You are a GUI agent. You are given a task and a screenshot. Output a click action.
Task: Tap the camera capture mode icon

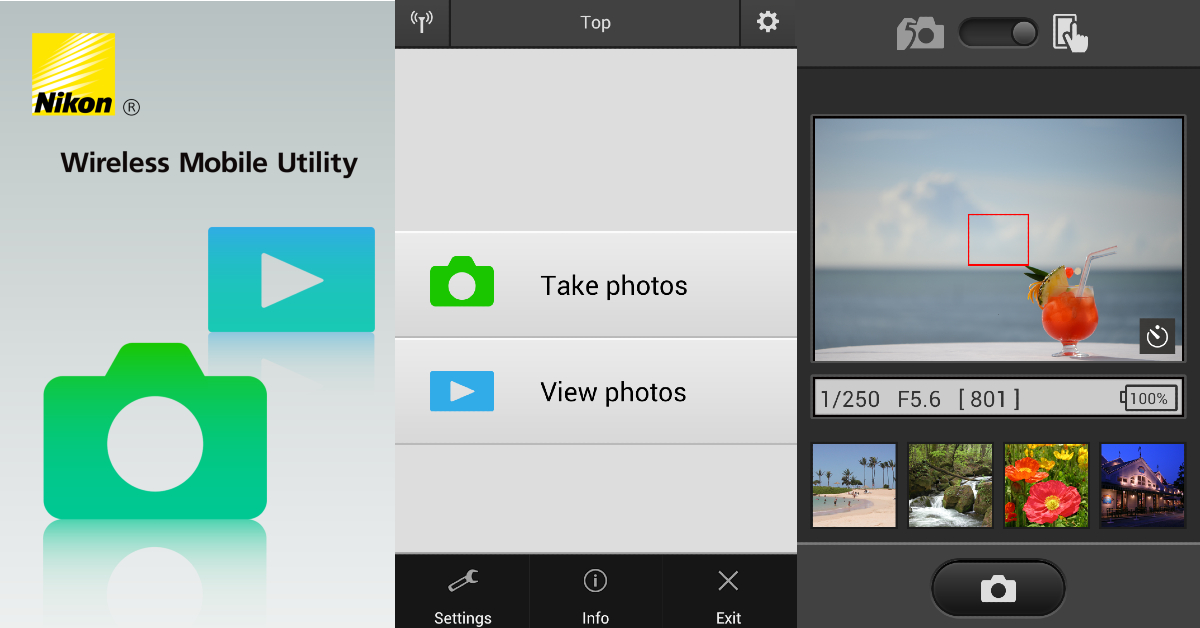click(920, 34)
